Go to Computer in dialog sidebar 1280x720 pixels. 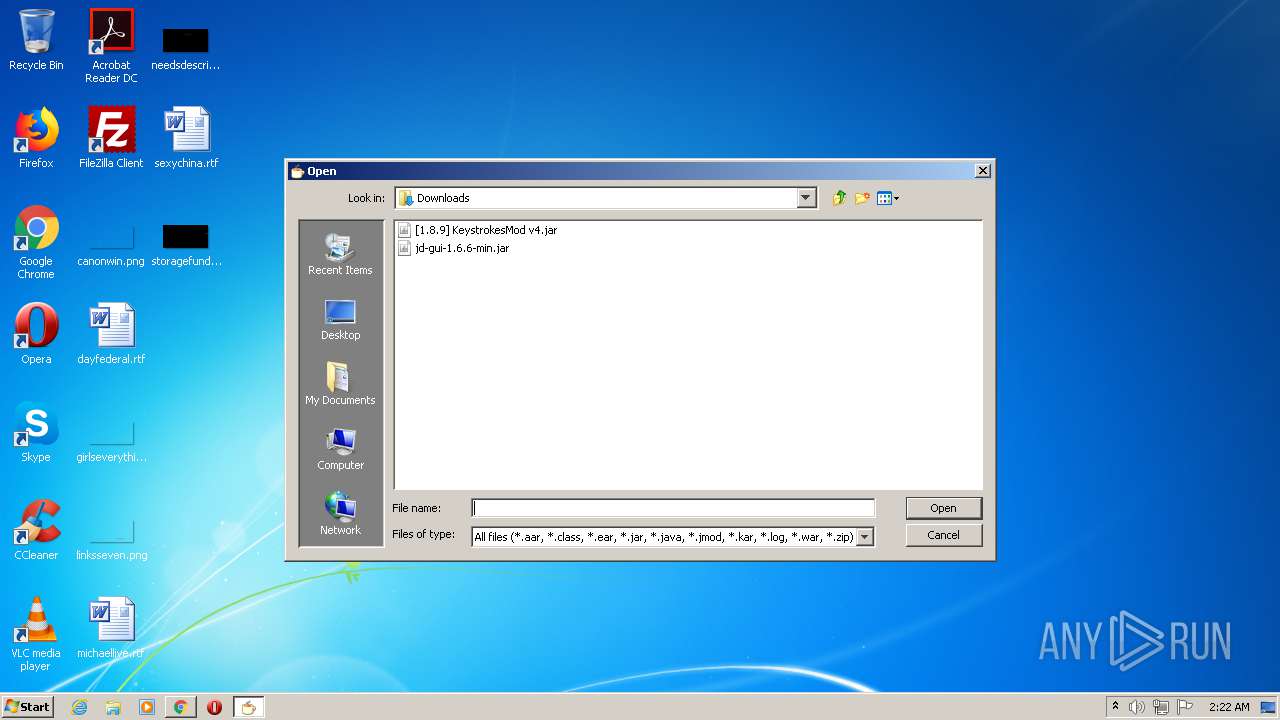coord(340,449)
